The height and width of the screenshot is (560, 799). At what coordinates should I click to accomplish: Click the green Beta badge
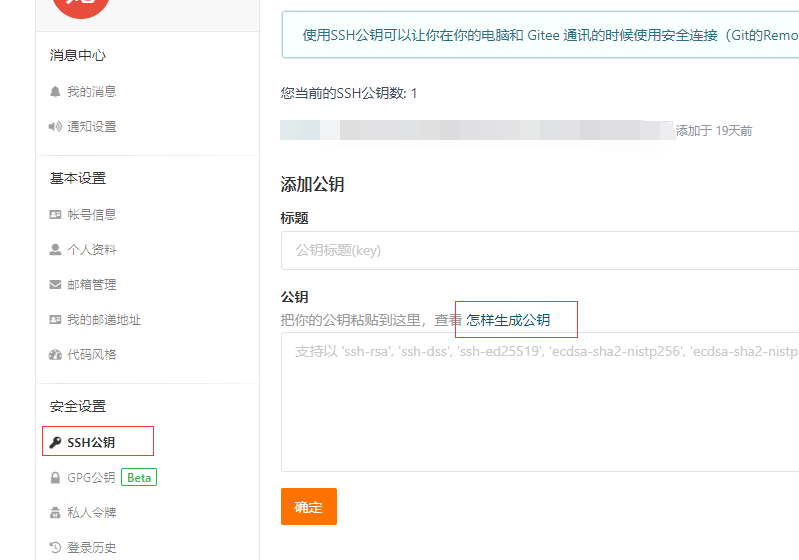coord(139,477)
